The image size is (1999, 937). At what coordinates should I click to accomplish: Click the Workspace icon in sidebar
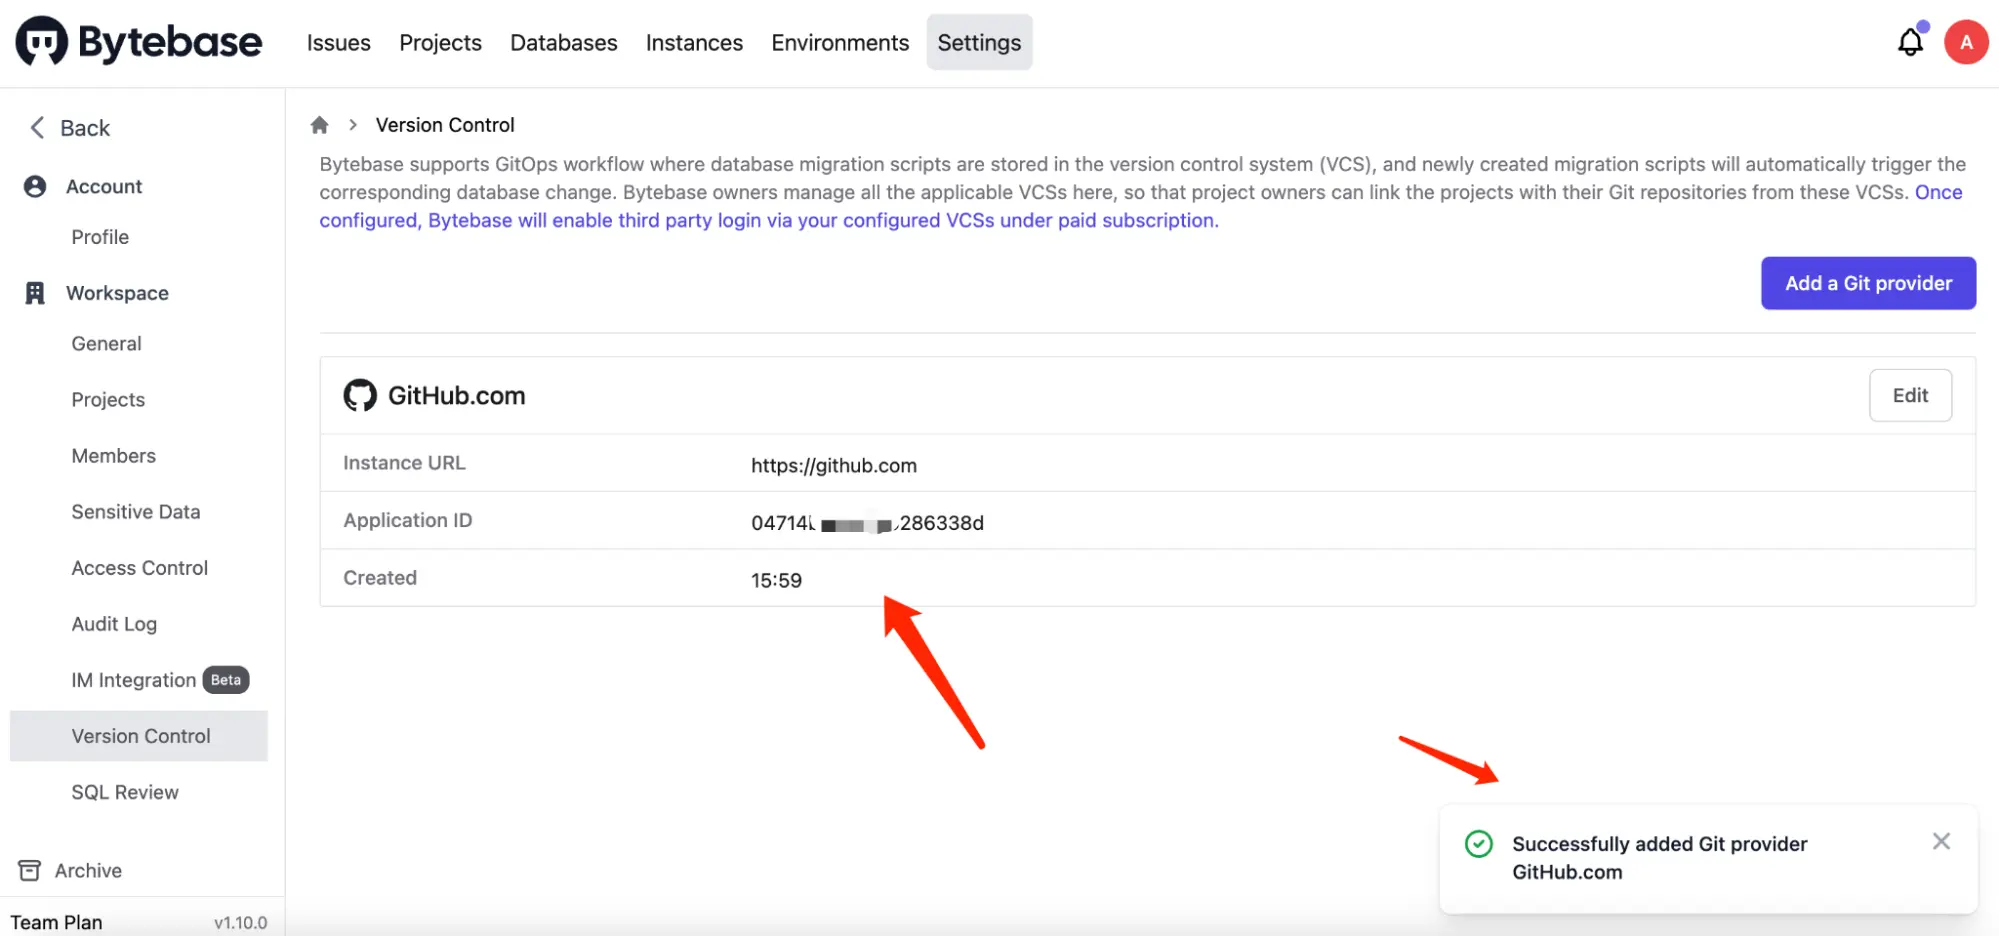pos(35,292)
